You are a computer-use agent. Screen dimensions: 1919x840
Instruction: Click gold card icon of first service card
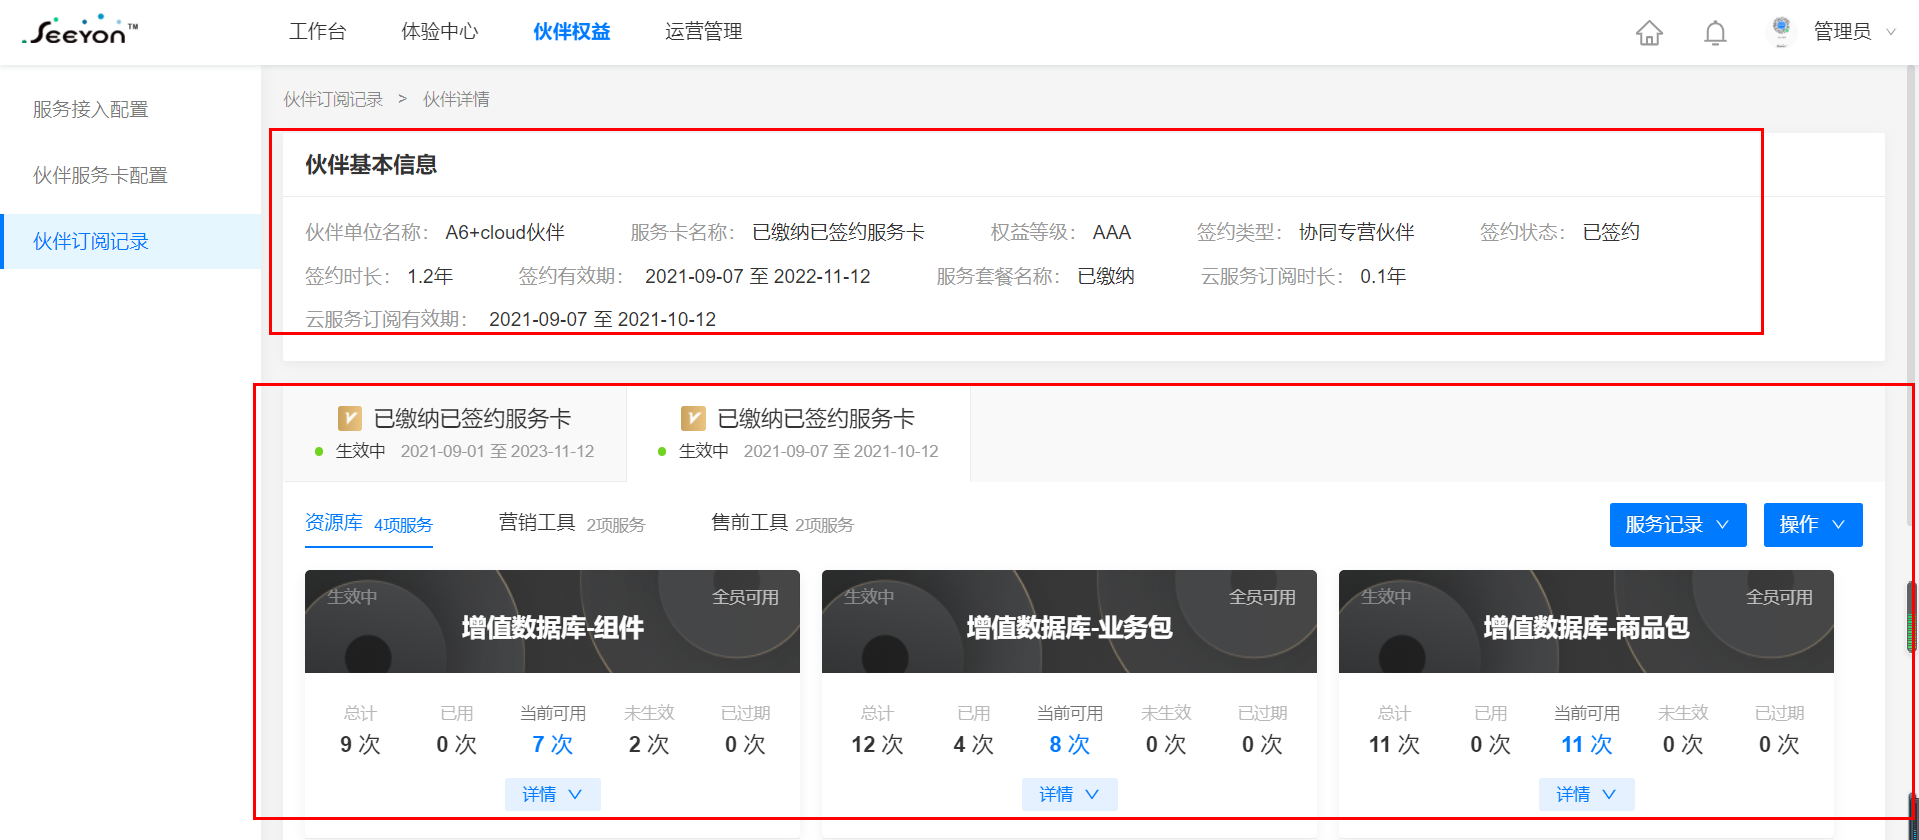click(x=350, y=418)
